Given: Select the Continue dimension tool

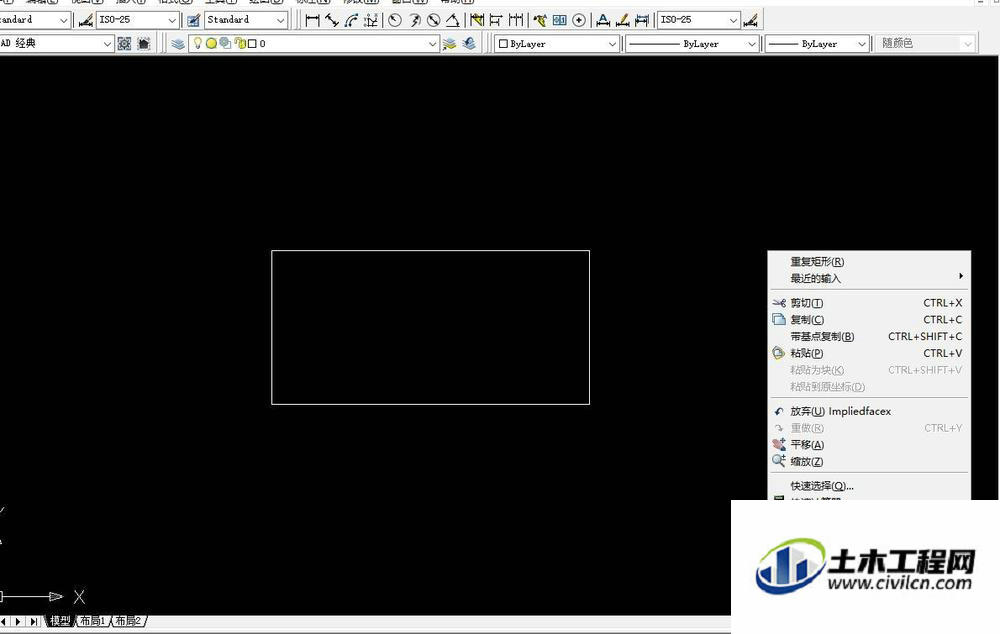Looking at the screenshot, I should tap(515, 20).
